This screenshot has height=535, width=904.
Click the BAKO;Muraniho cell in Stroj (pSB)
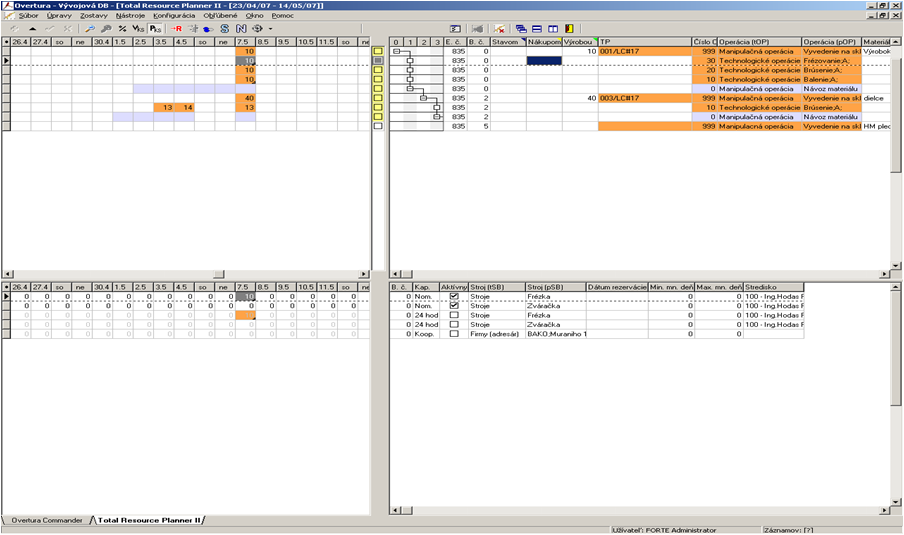(x=556, y=334)
